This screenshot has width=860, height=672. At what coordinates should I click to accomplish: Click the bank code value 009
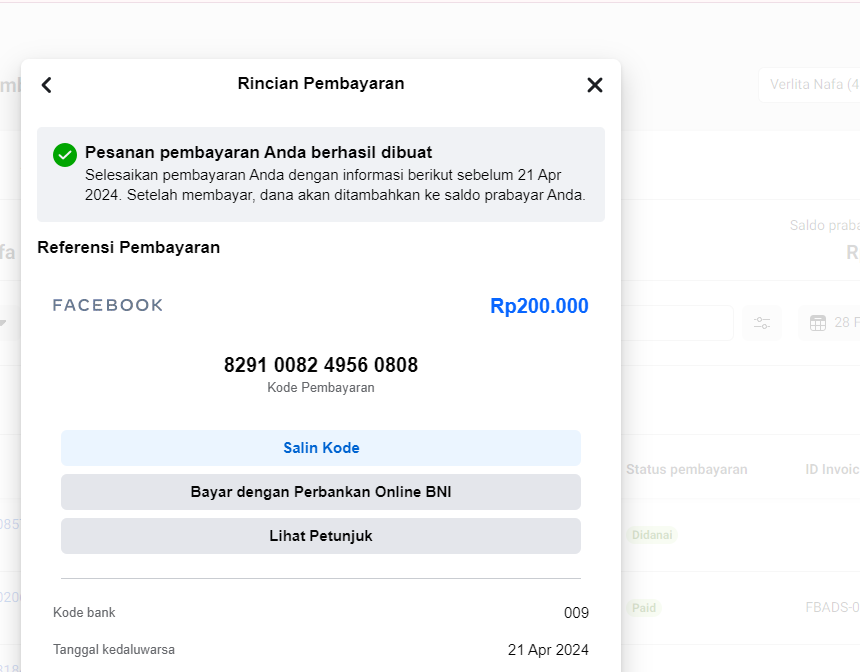(576, 613)
